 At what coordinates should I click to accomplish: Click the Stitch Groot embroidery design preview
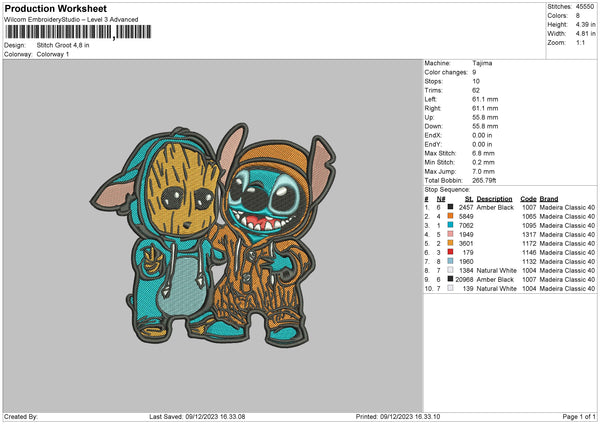pos(213,235)
